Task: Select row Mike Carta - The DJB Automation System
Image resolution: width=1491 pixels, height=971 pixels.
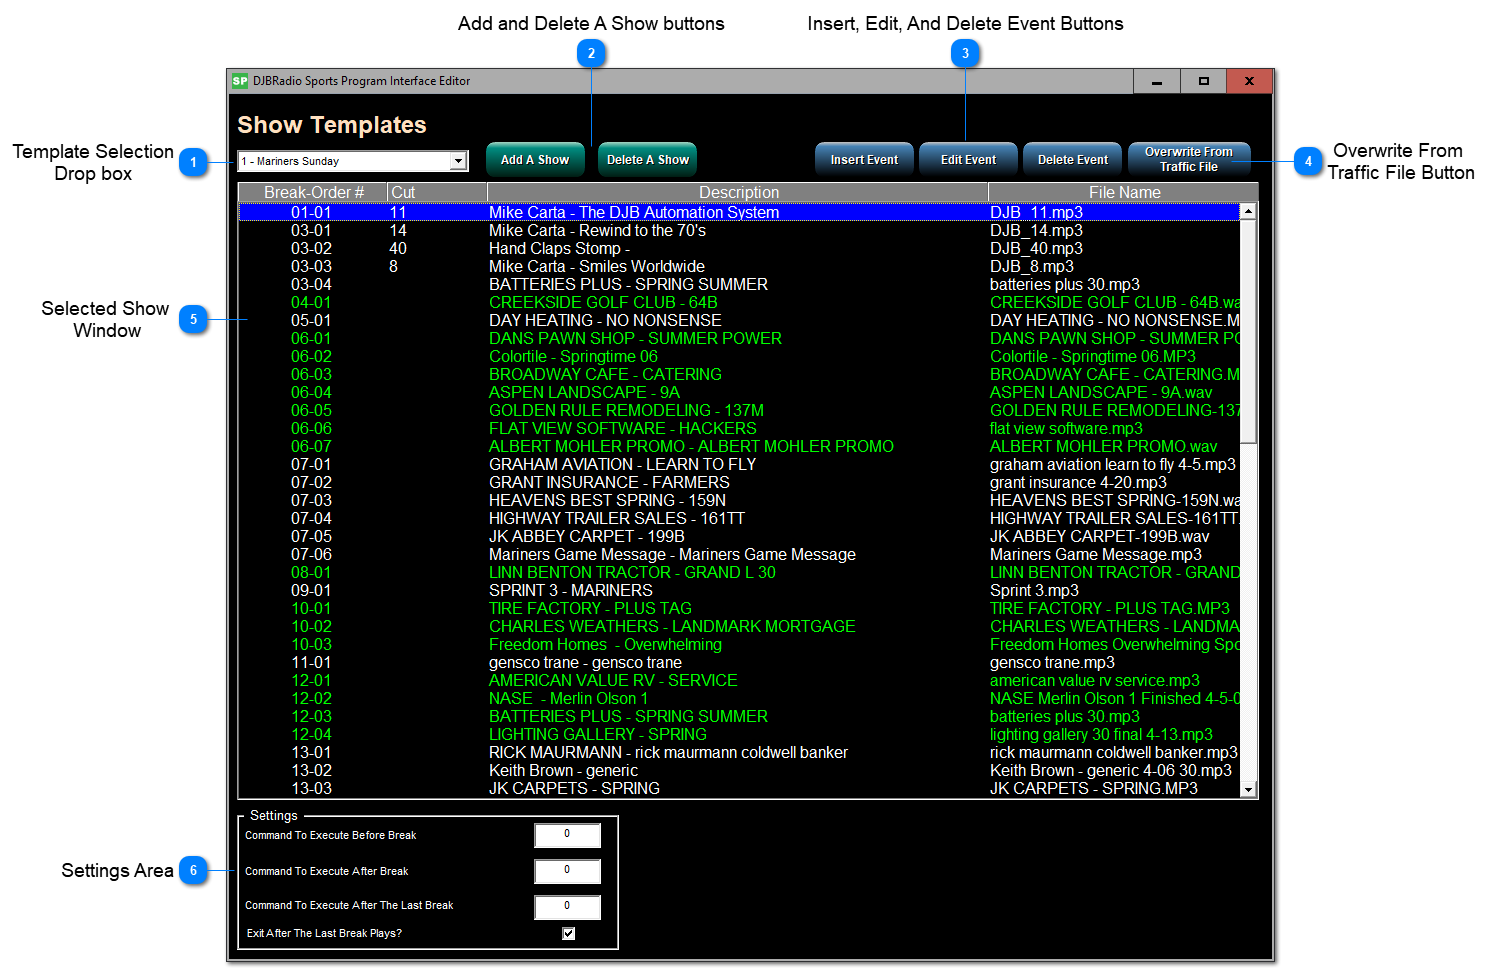Action: (x=740, y=212)
